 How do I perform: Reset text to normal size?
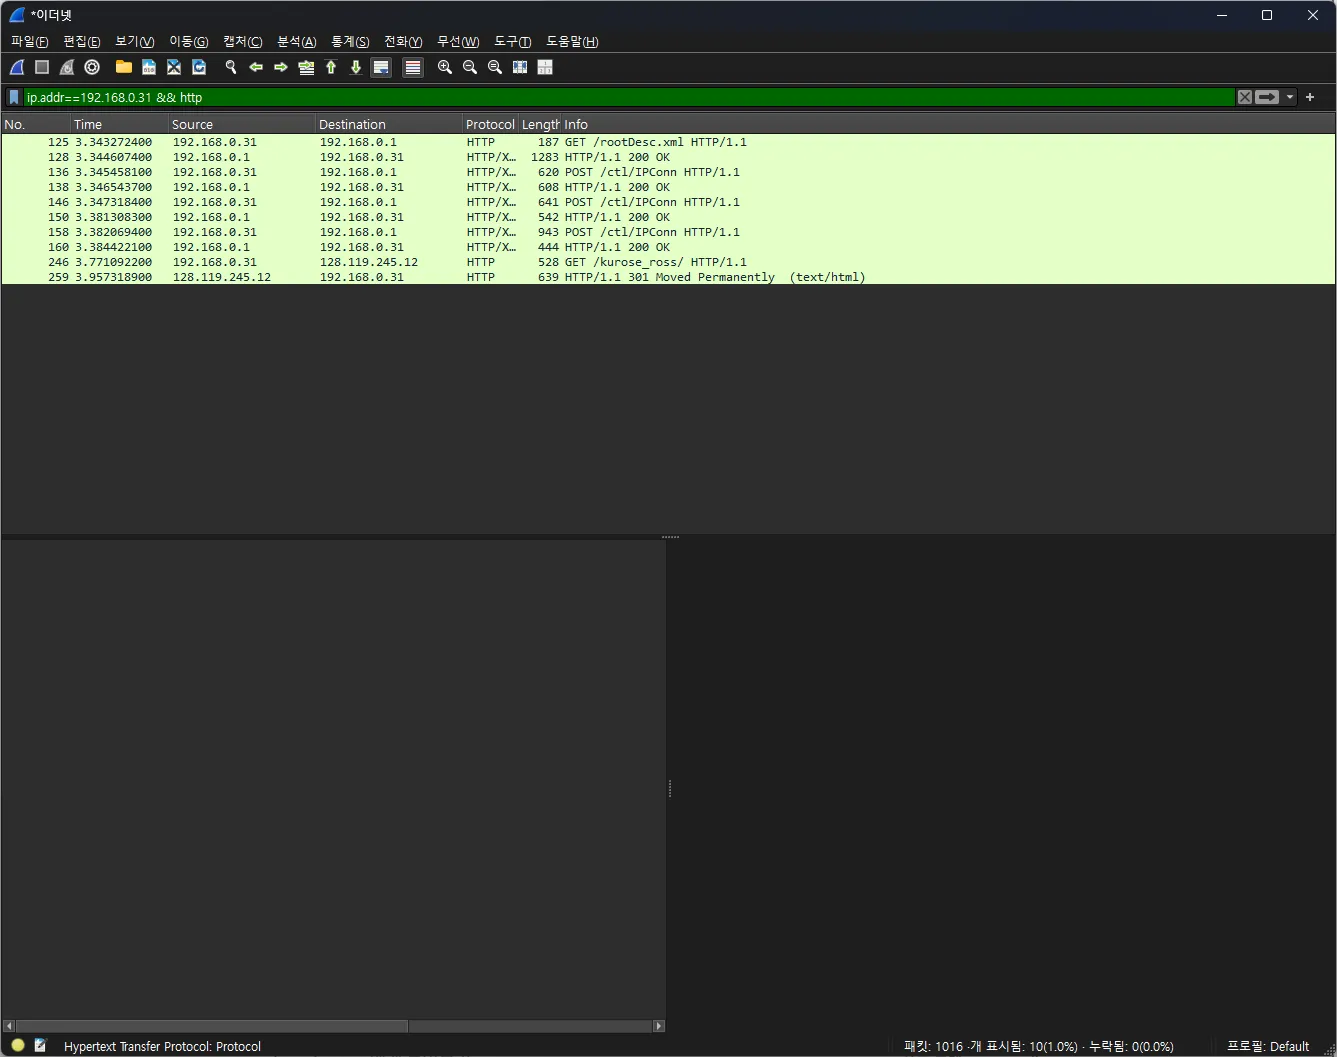click(495, 67)
